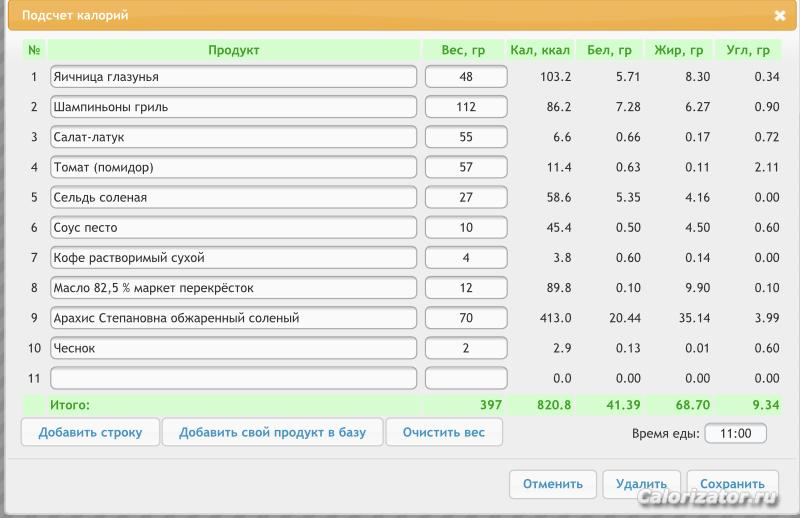The width and height of the screenshot is (800, 518).
Task: Select the Время еды time field
Action: click(x=735, y=433)
